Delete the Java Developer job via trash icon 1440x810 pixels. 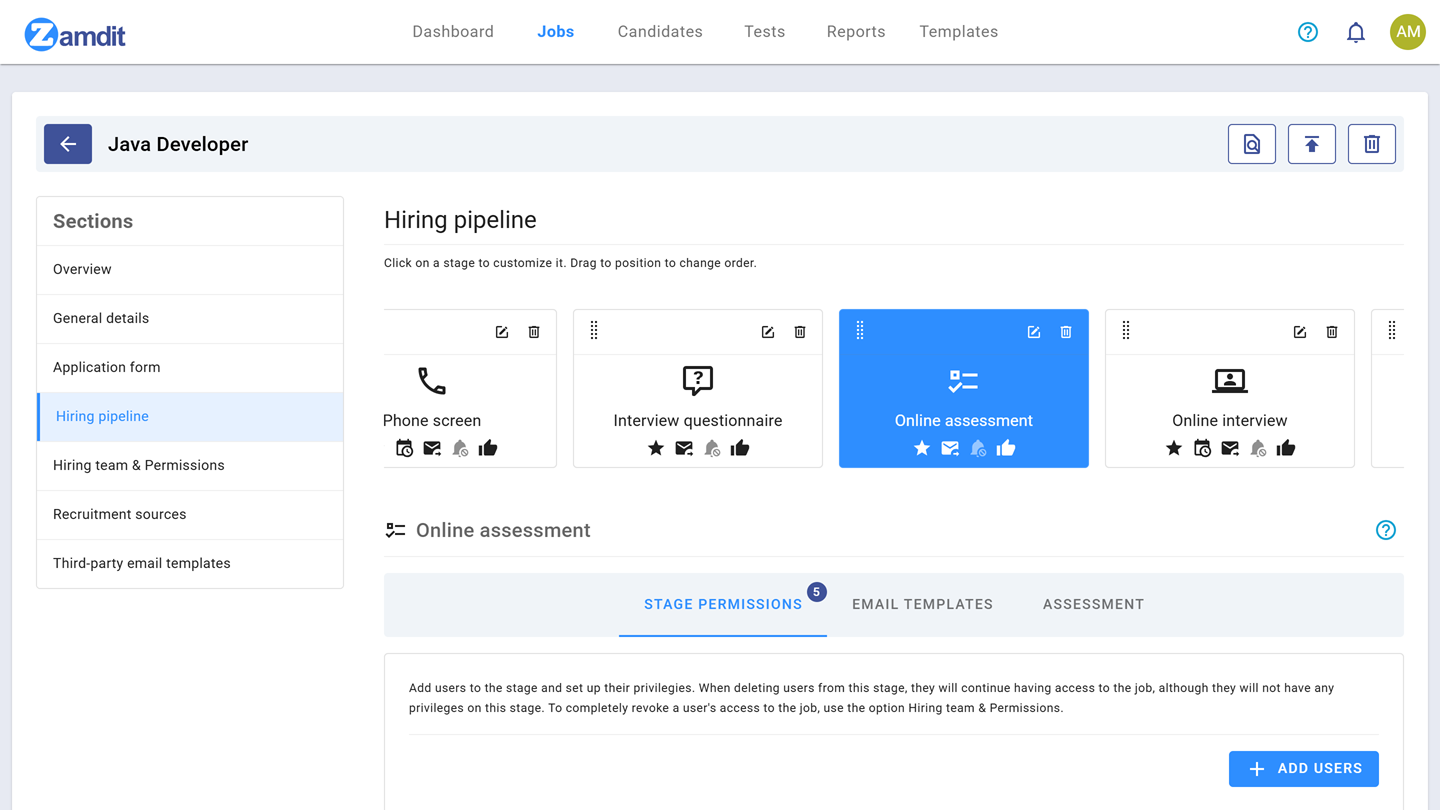coord(1372,144)
